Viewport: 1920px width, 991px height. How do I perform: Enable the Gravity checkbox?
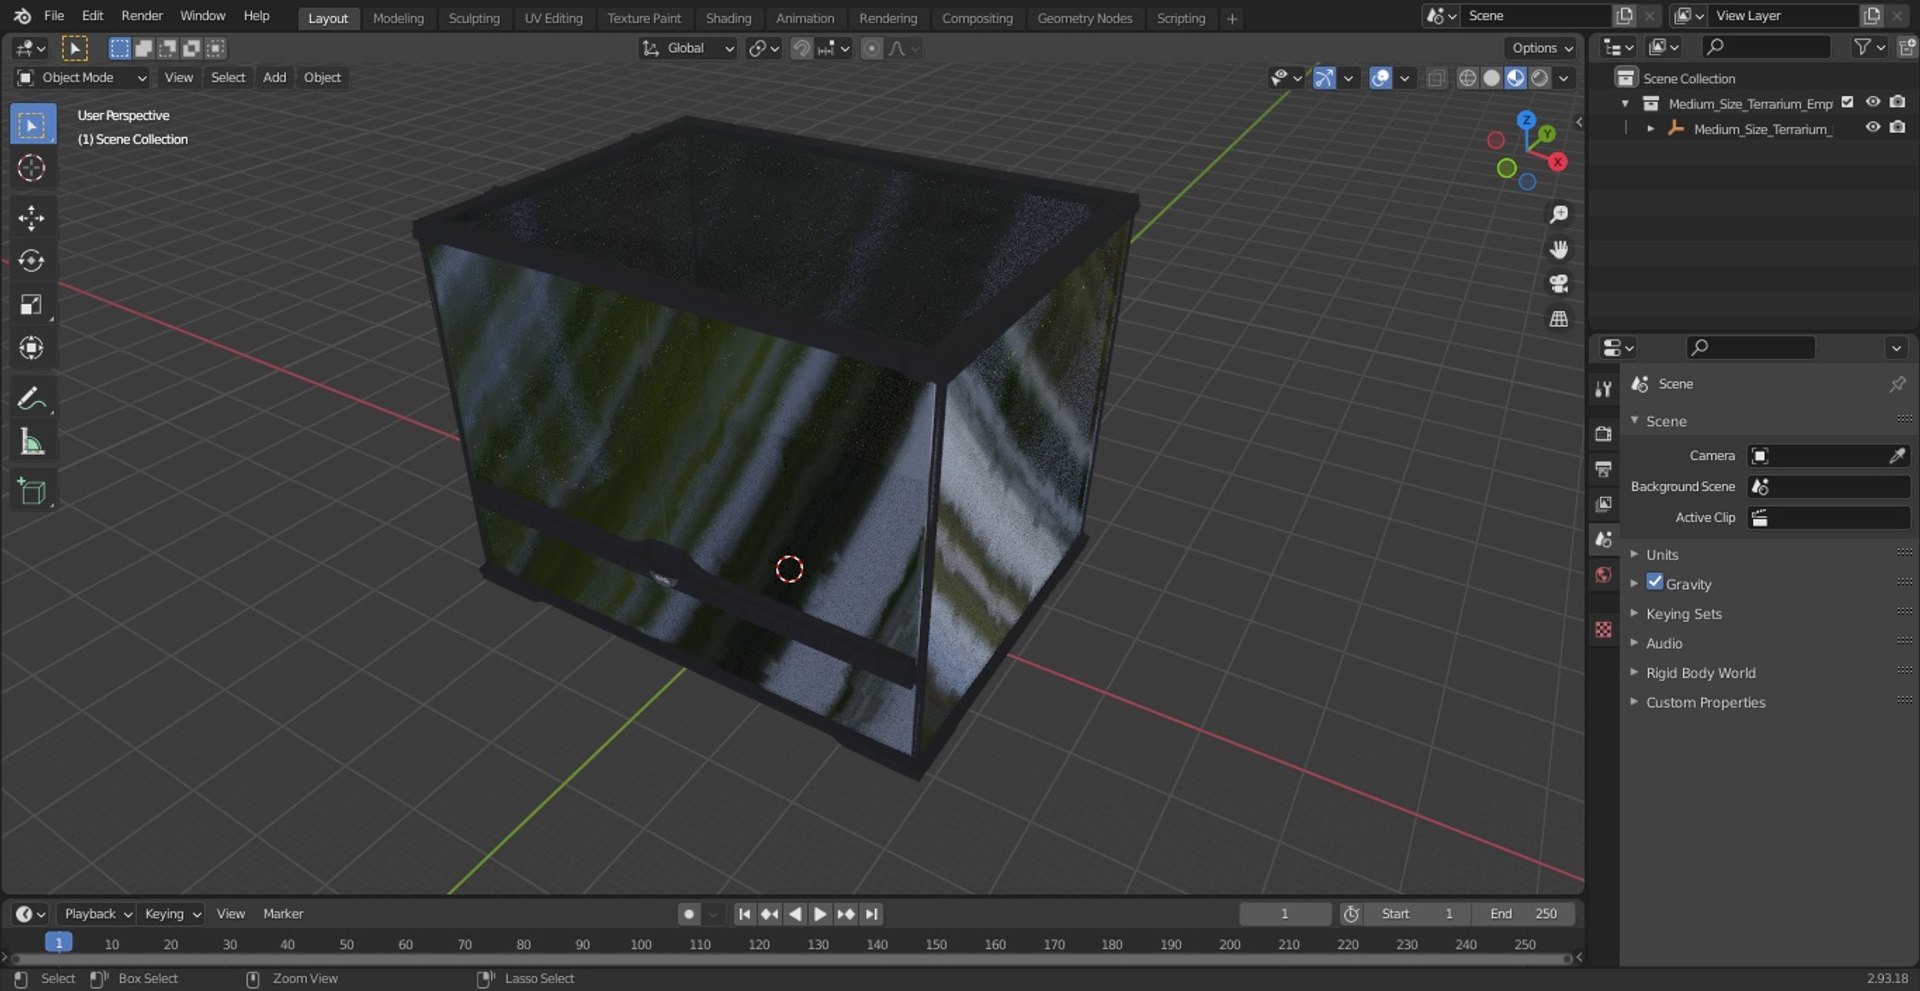pyautogui.click(x=1655, y=582)
